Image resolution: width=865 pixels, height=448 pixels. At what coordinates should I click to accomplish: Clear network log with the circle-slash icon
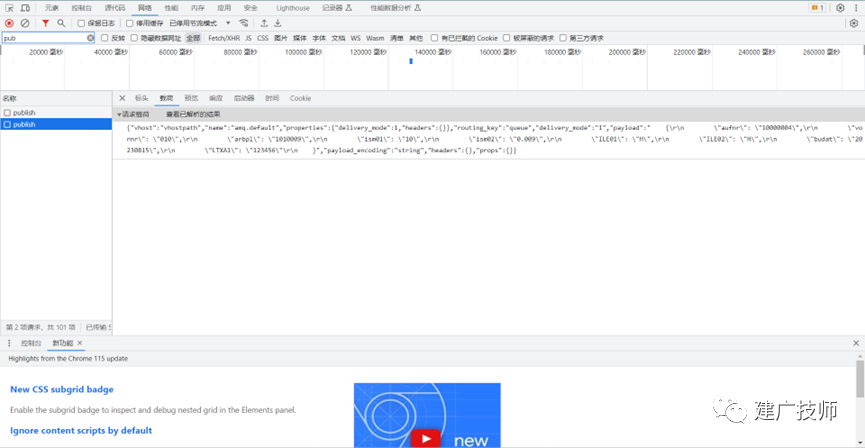click(25, 23)
